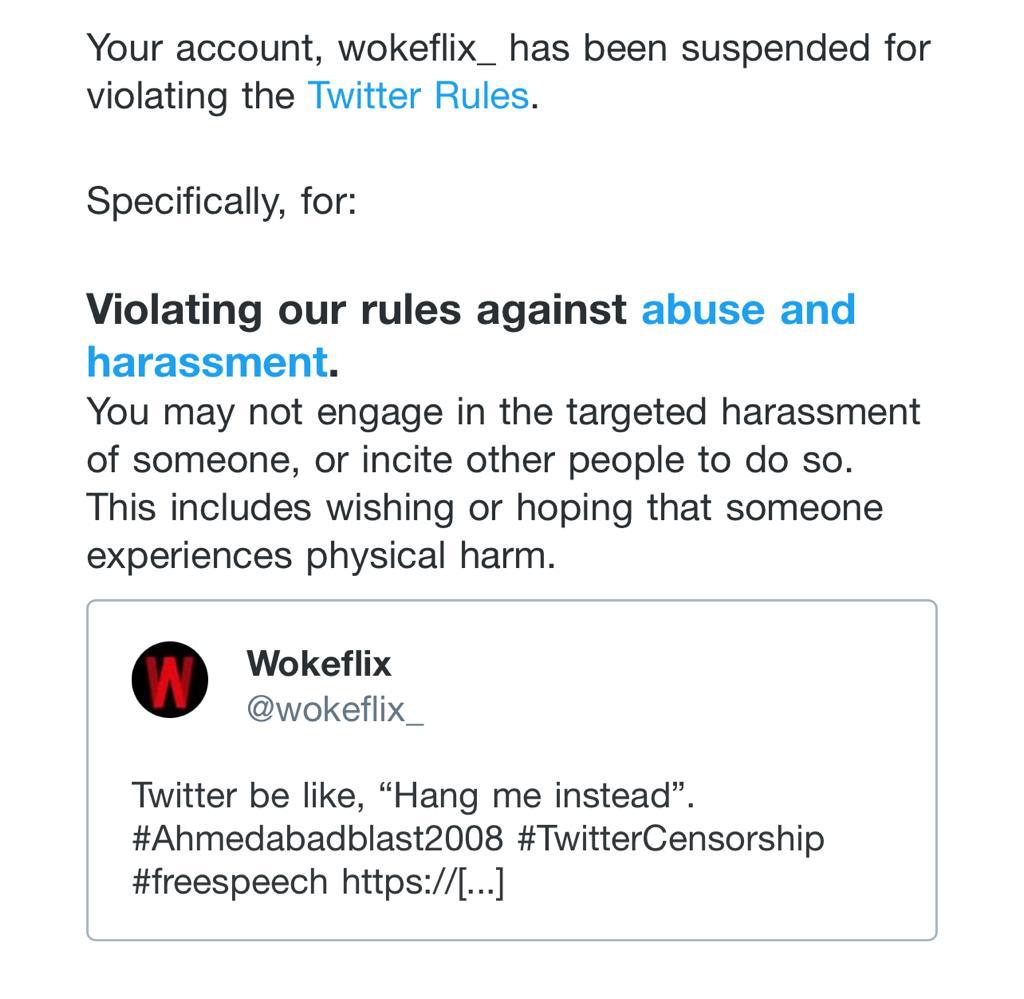
Task: Select the Wokeflix display name
Action: (x=318, y=663)
